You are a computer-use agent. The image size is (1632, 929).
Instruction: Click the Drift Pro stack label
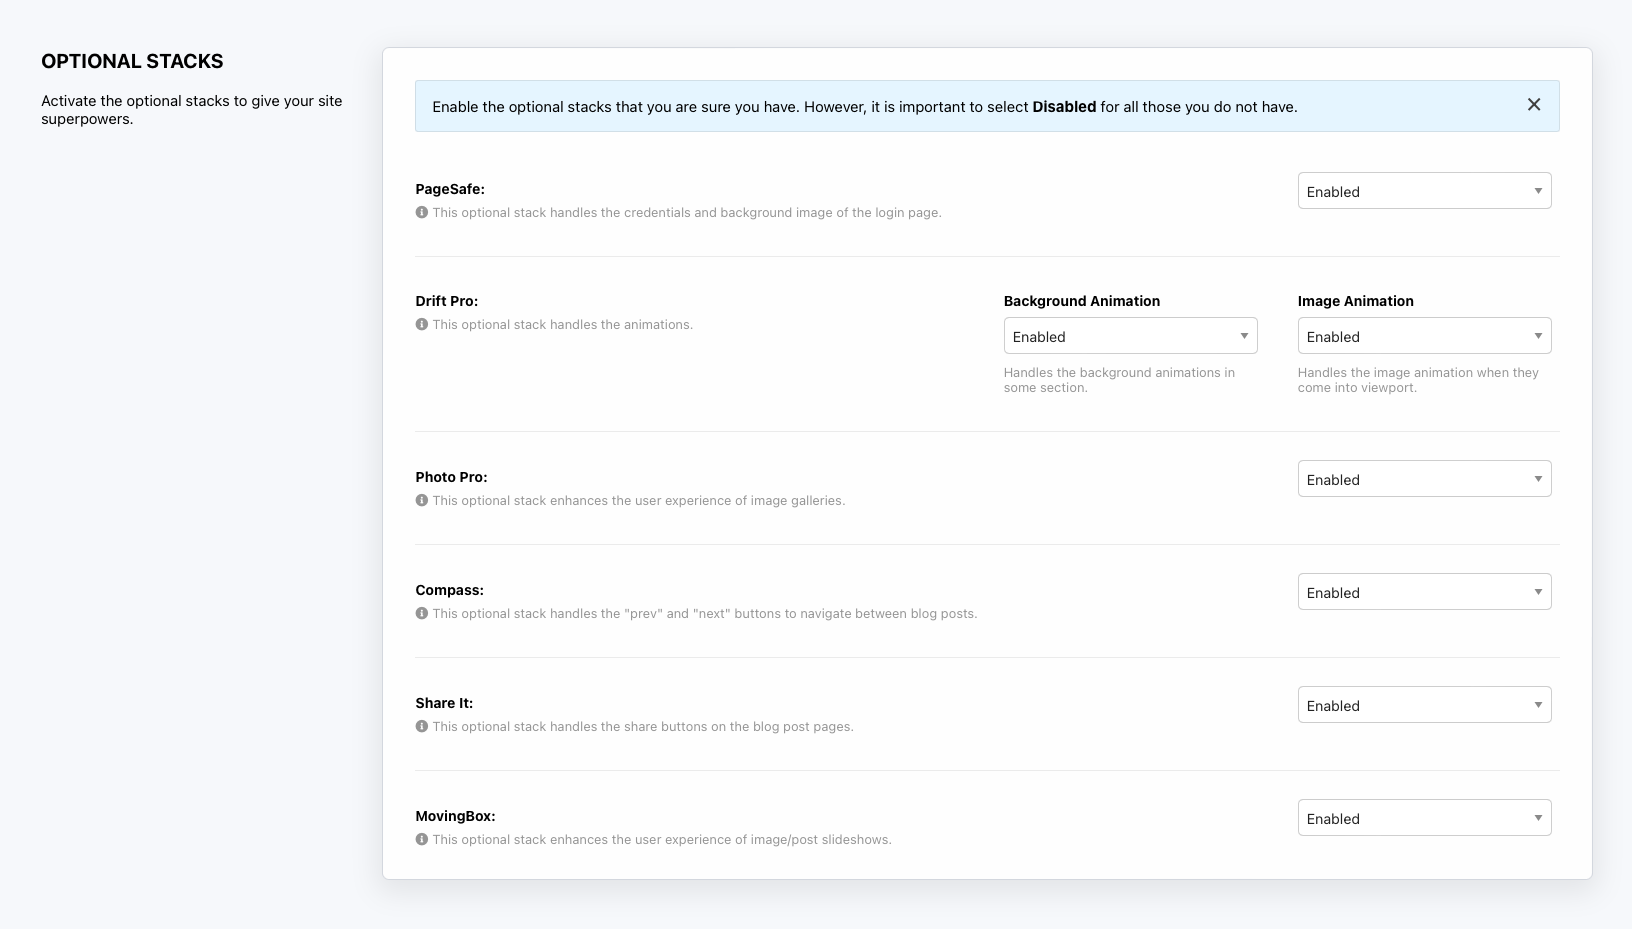[x=447, y=301]
